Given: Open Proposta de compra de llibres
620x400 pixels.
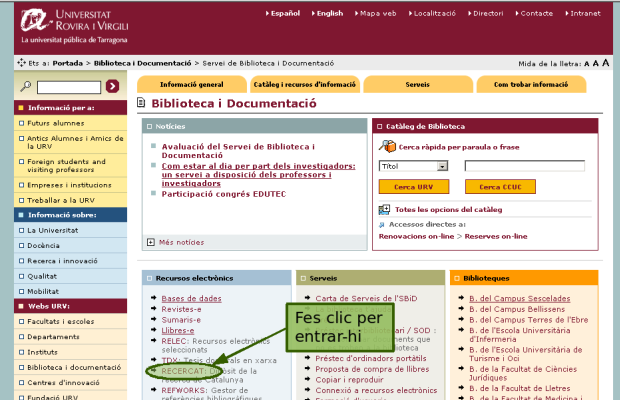Looking at the screenshot, I should point(372,369).
